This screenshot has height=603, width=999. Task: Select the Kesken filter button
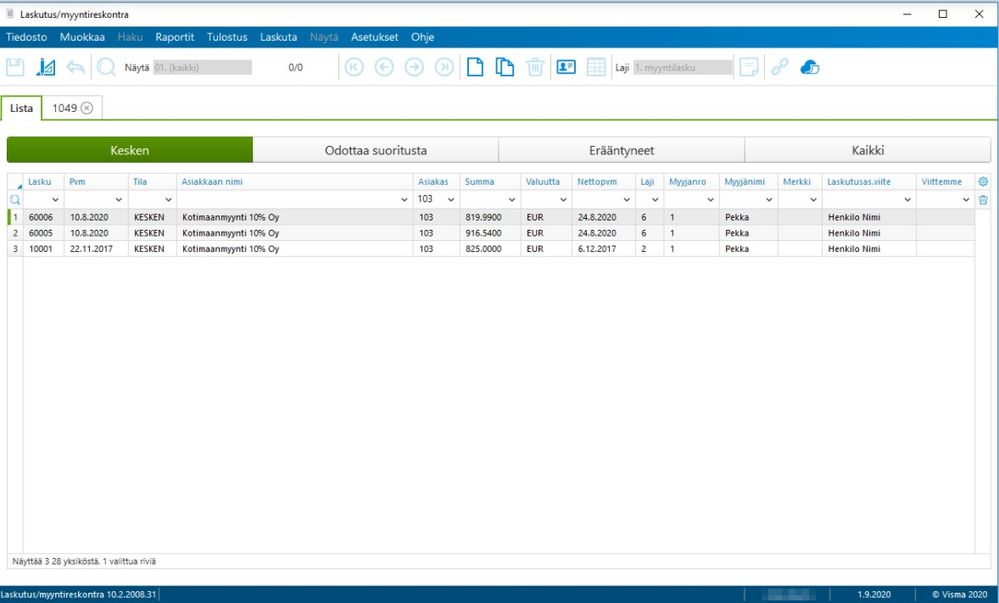pos(129,150)
